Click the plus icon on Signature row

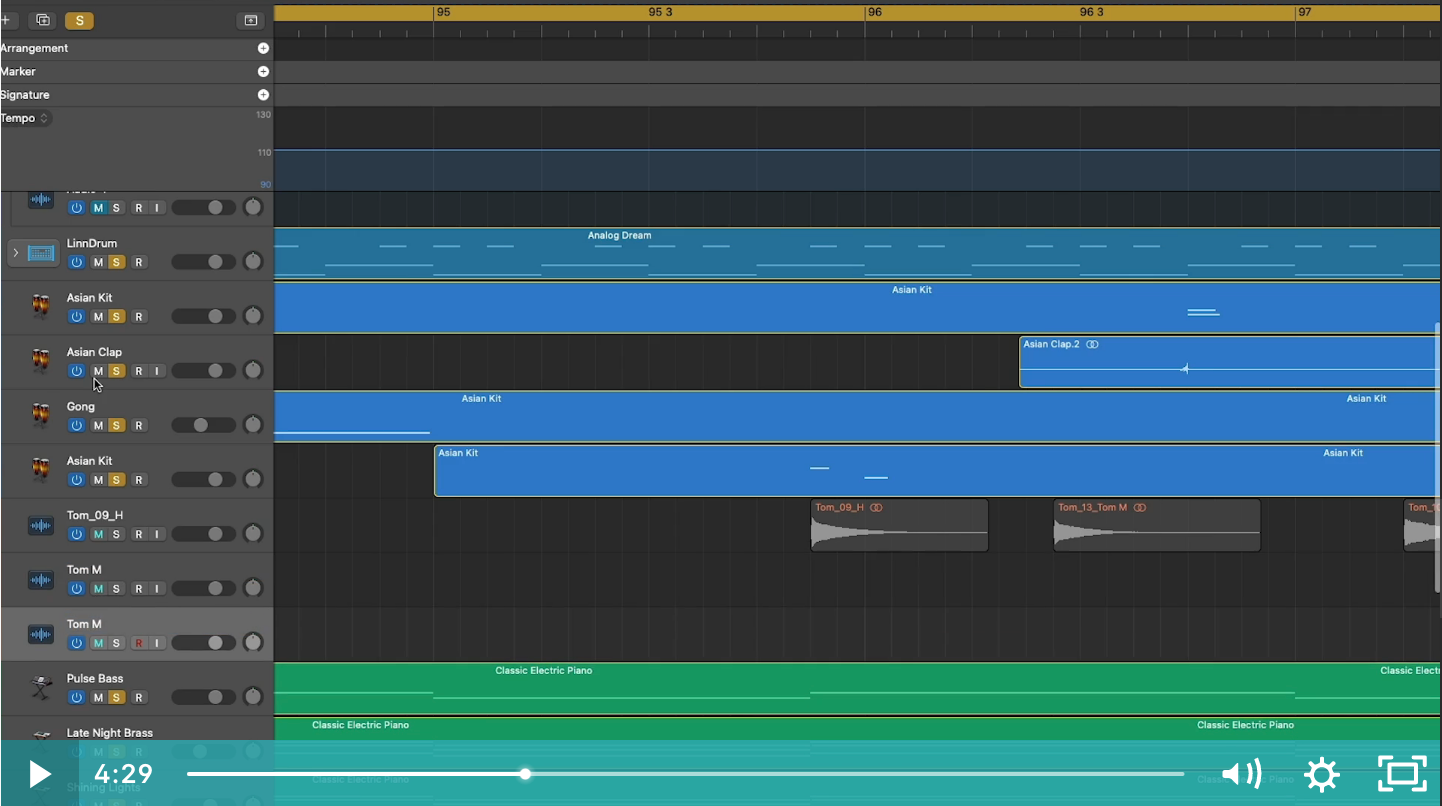tap(263, 95)
